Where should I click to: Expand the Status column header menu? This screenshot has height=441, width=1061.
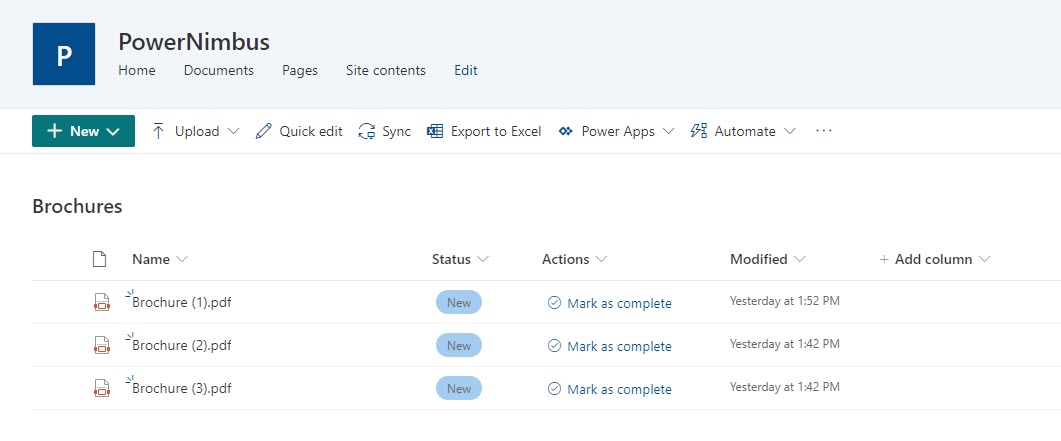[x=461, y=259]
